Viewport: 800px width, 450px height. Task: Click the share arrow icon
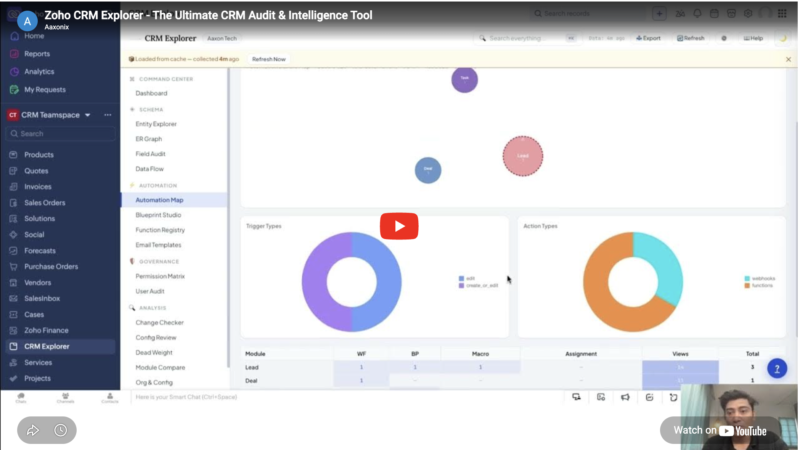tap(33, 430)
